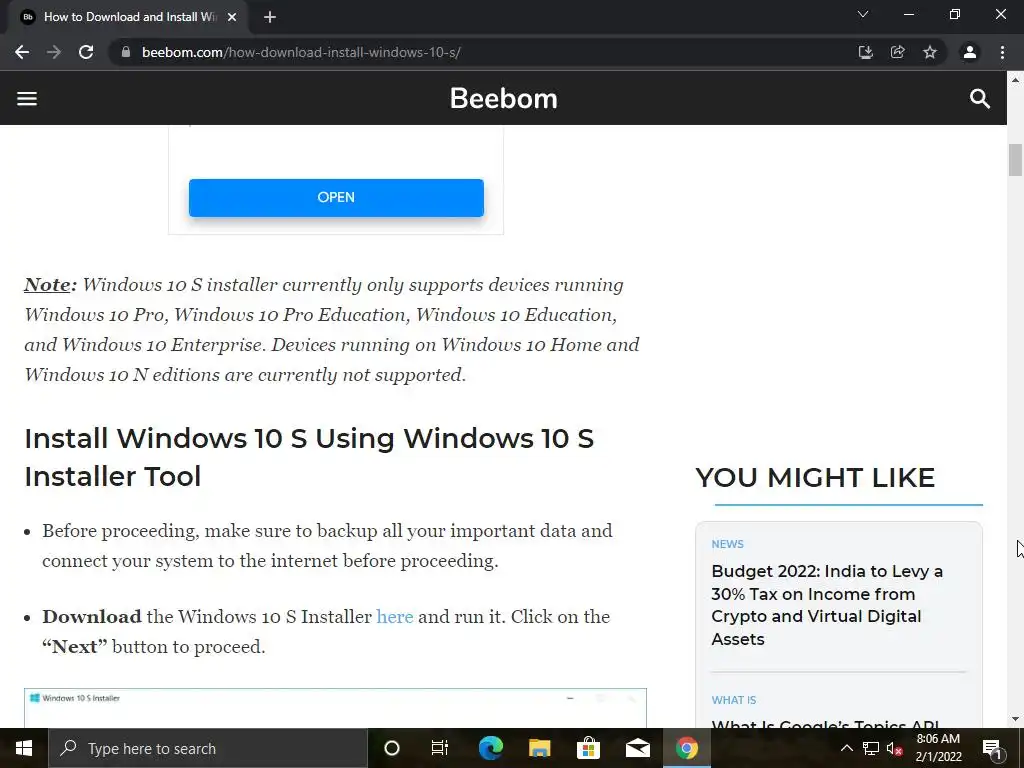Click the muted volume tray icon
This screenshot has width=1024, height=768.
click(x=895, y=748)
